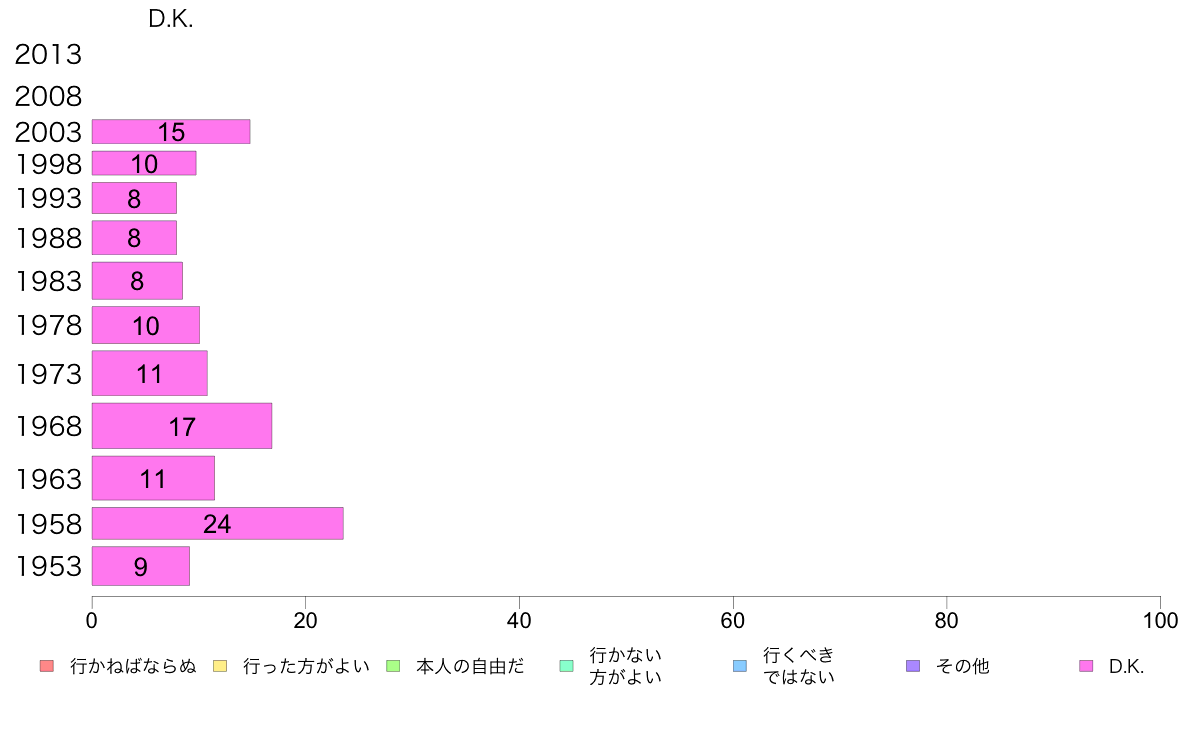Click the D.K. column header text
This screenshot has height=736, width=1188.
pyautogui.click(x=170, y=20)
